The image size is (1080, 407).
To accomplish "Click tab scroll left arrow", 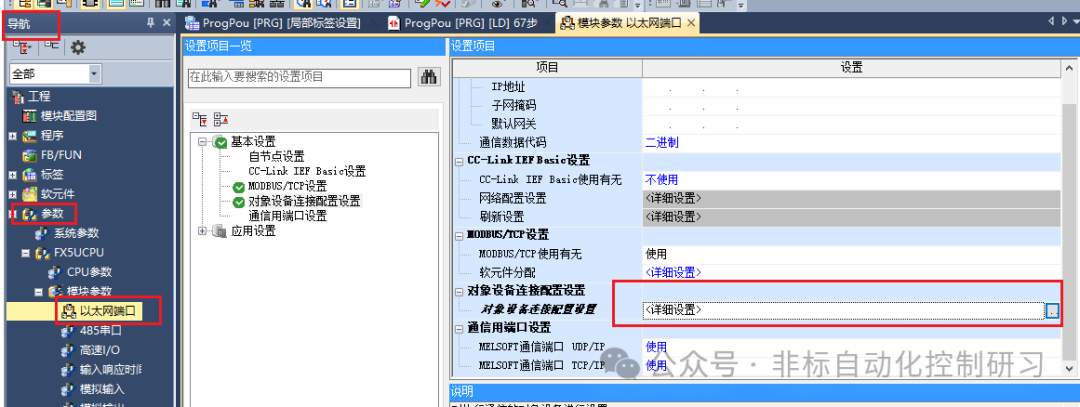I will [x=1052, y=22].
